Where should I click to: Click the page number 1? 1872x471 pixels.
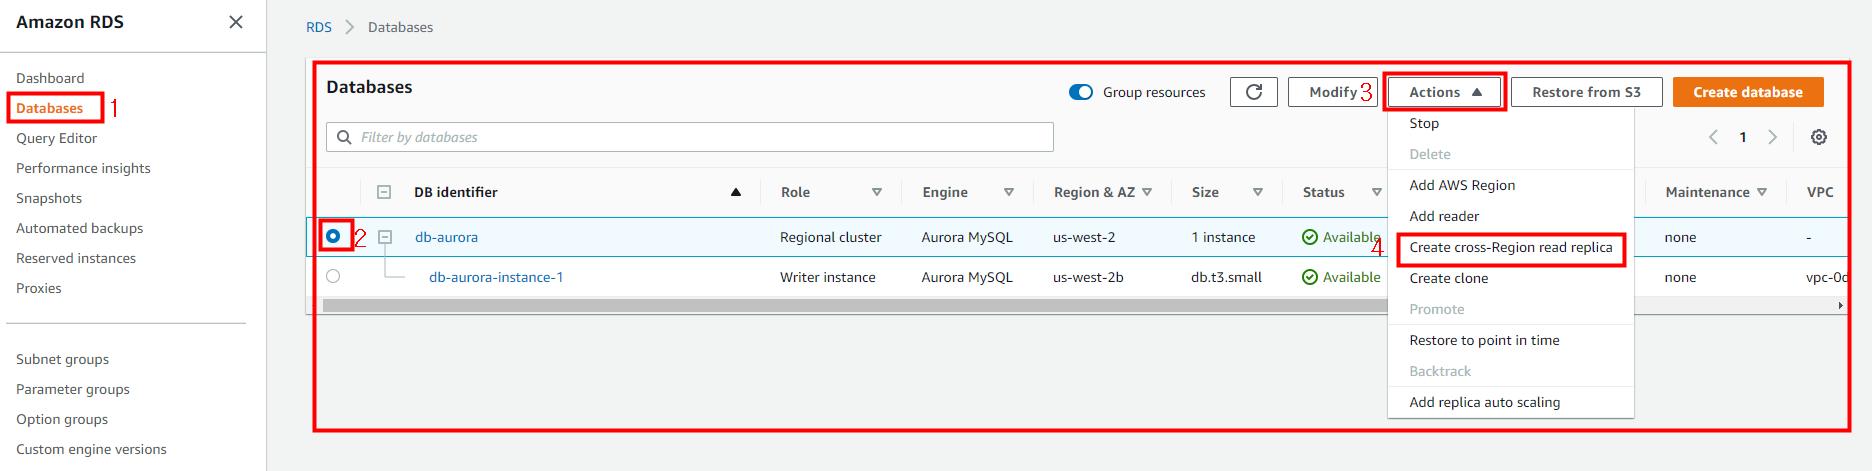(x=1743, y=137)
